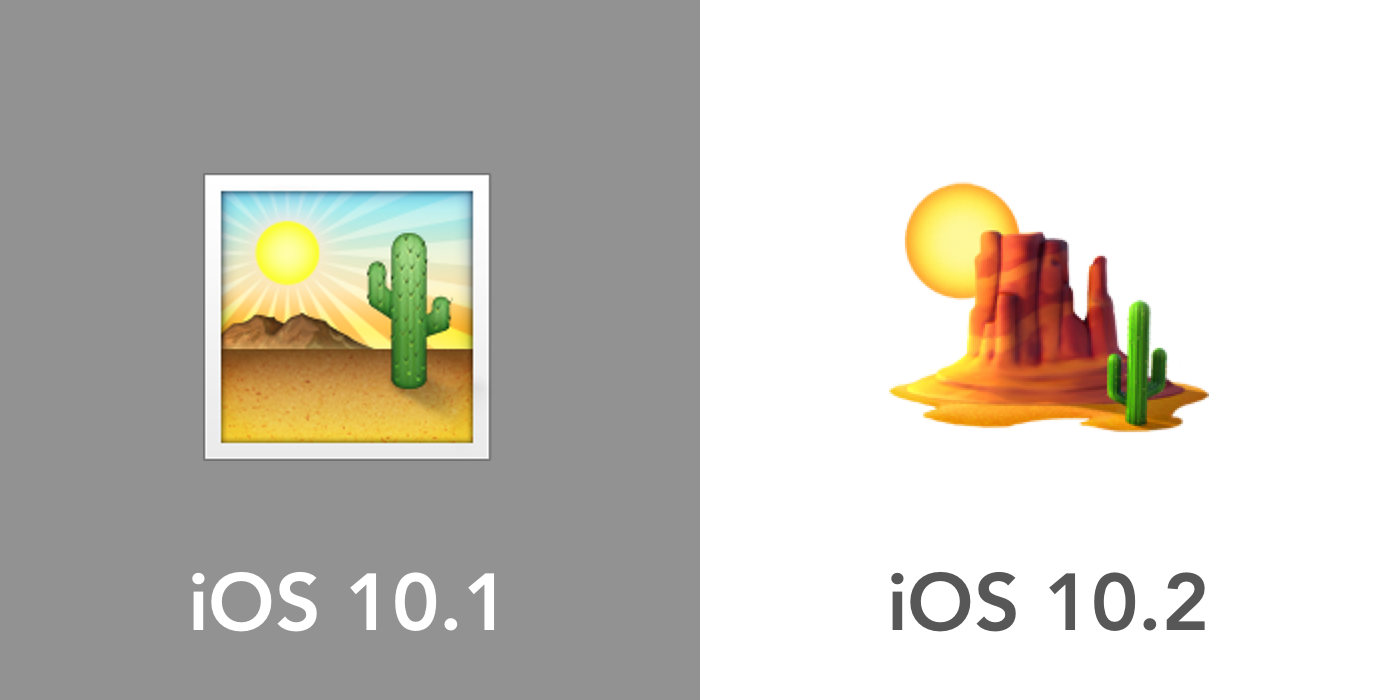This screenshot has height=700, width=1400.
Task: Click the small cactus beside the red mesa
Action: (x=1137, y=363)
